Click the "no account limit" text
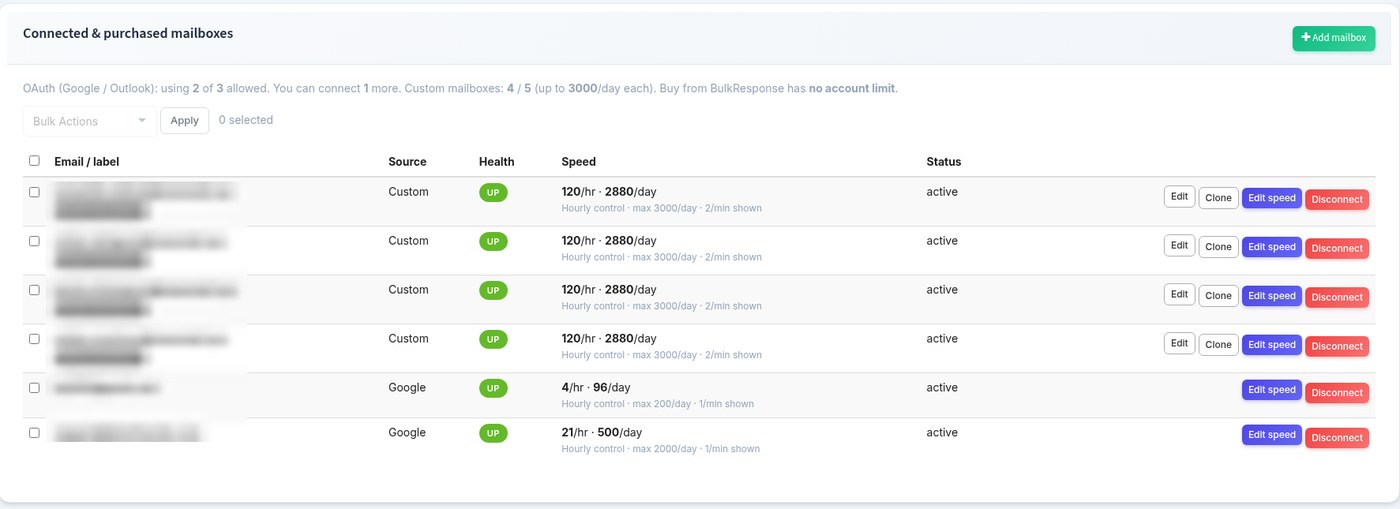 852,88
